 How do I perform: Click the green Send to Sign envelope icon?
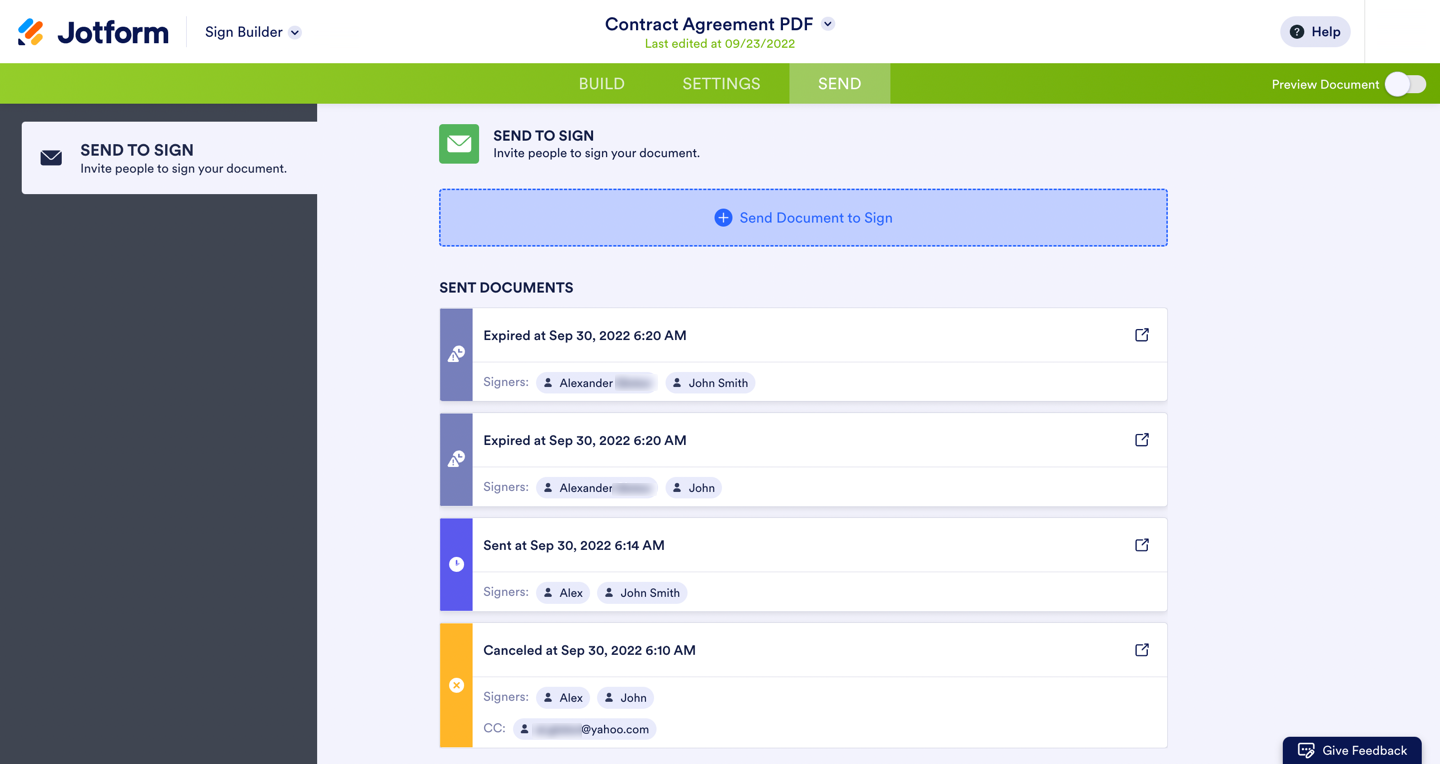pyautogui.click(x=459, y=144)
